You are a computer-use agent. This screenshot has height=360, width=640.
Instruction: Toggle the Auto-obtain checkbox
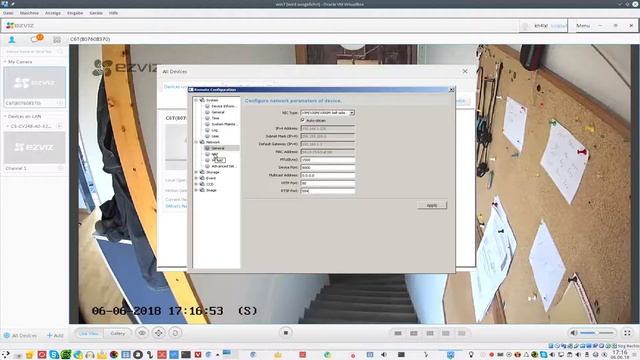coord(303,120)
